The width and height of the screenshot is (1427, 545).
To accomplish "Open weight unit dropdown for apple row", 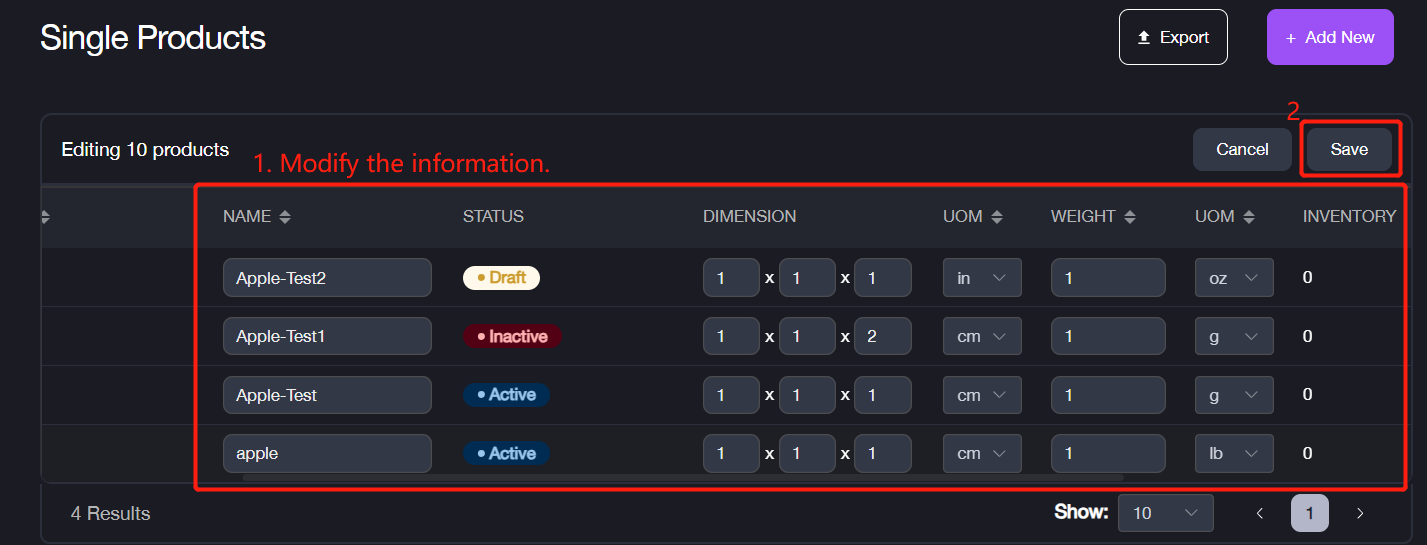I will [1234, 453].
